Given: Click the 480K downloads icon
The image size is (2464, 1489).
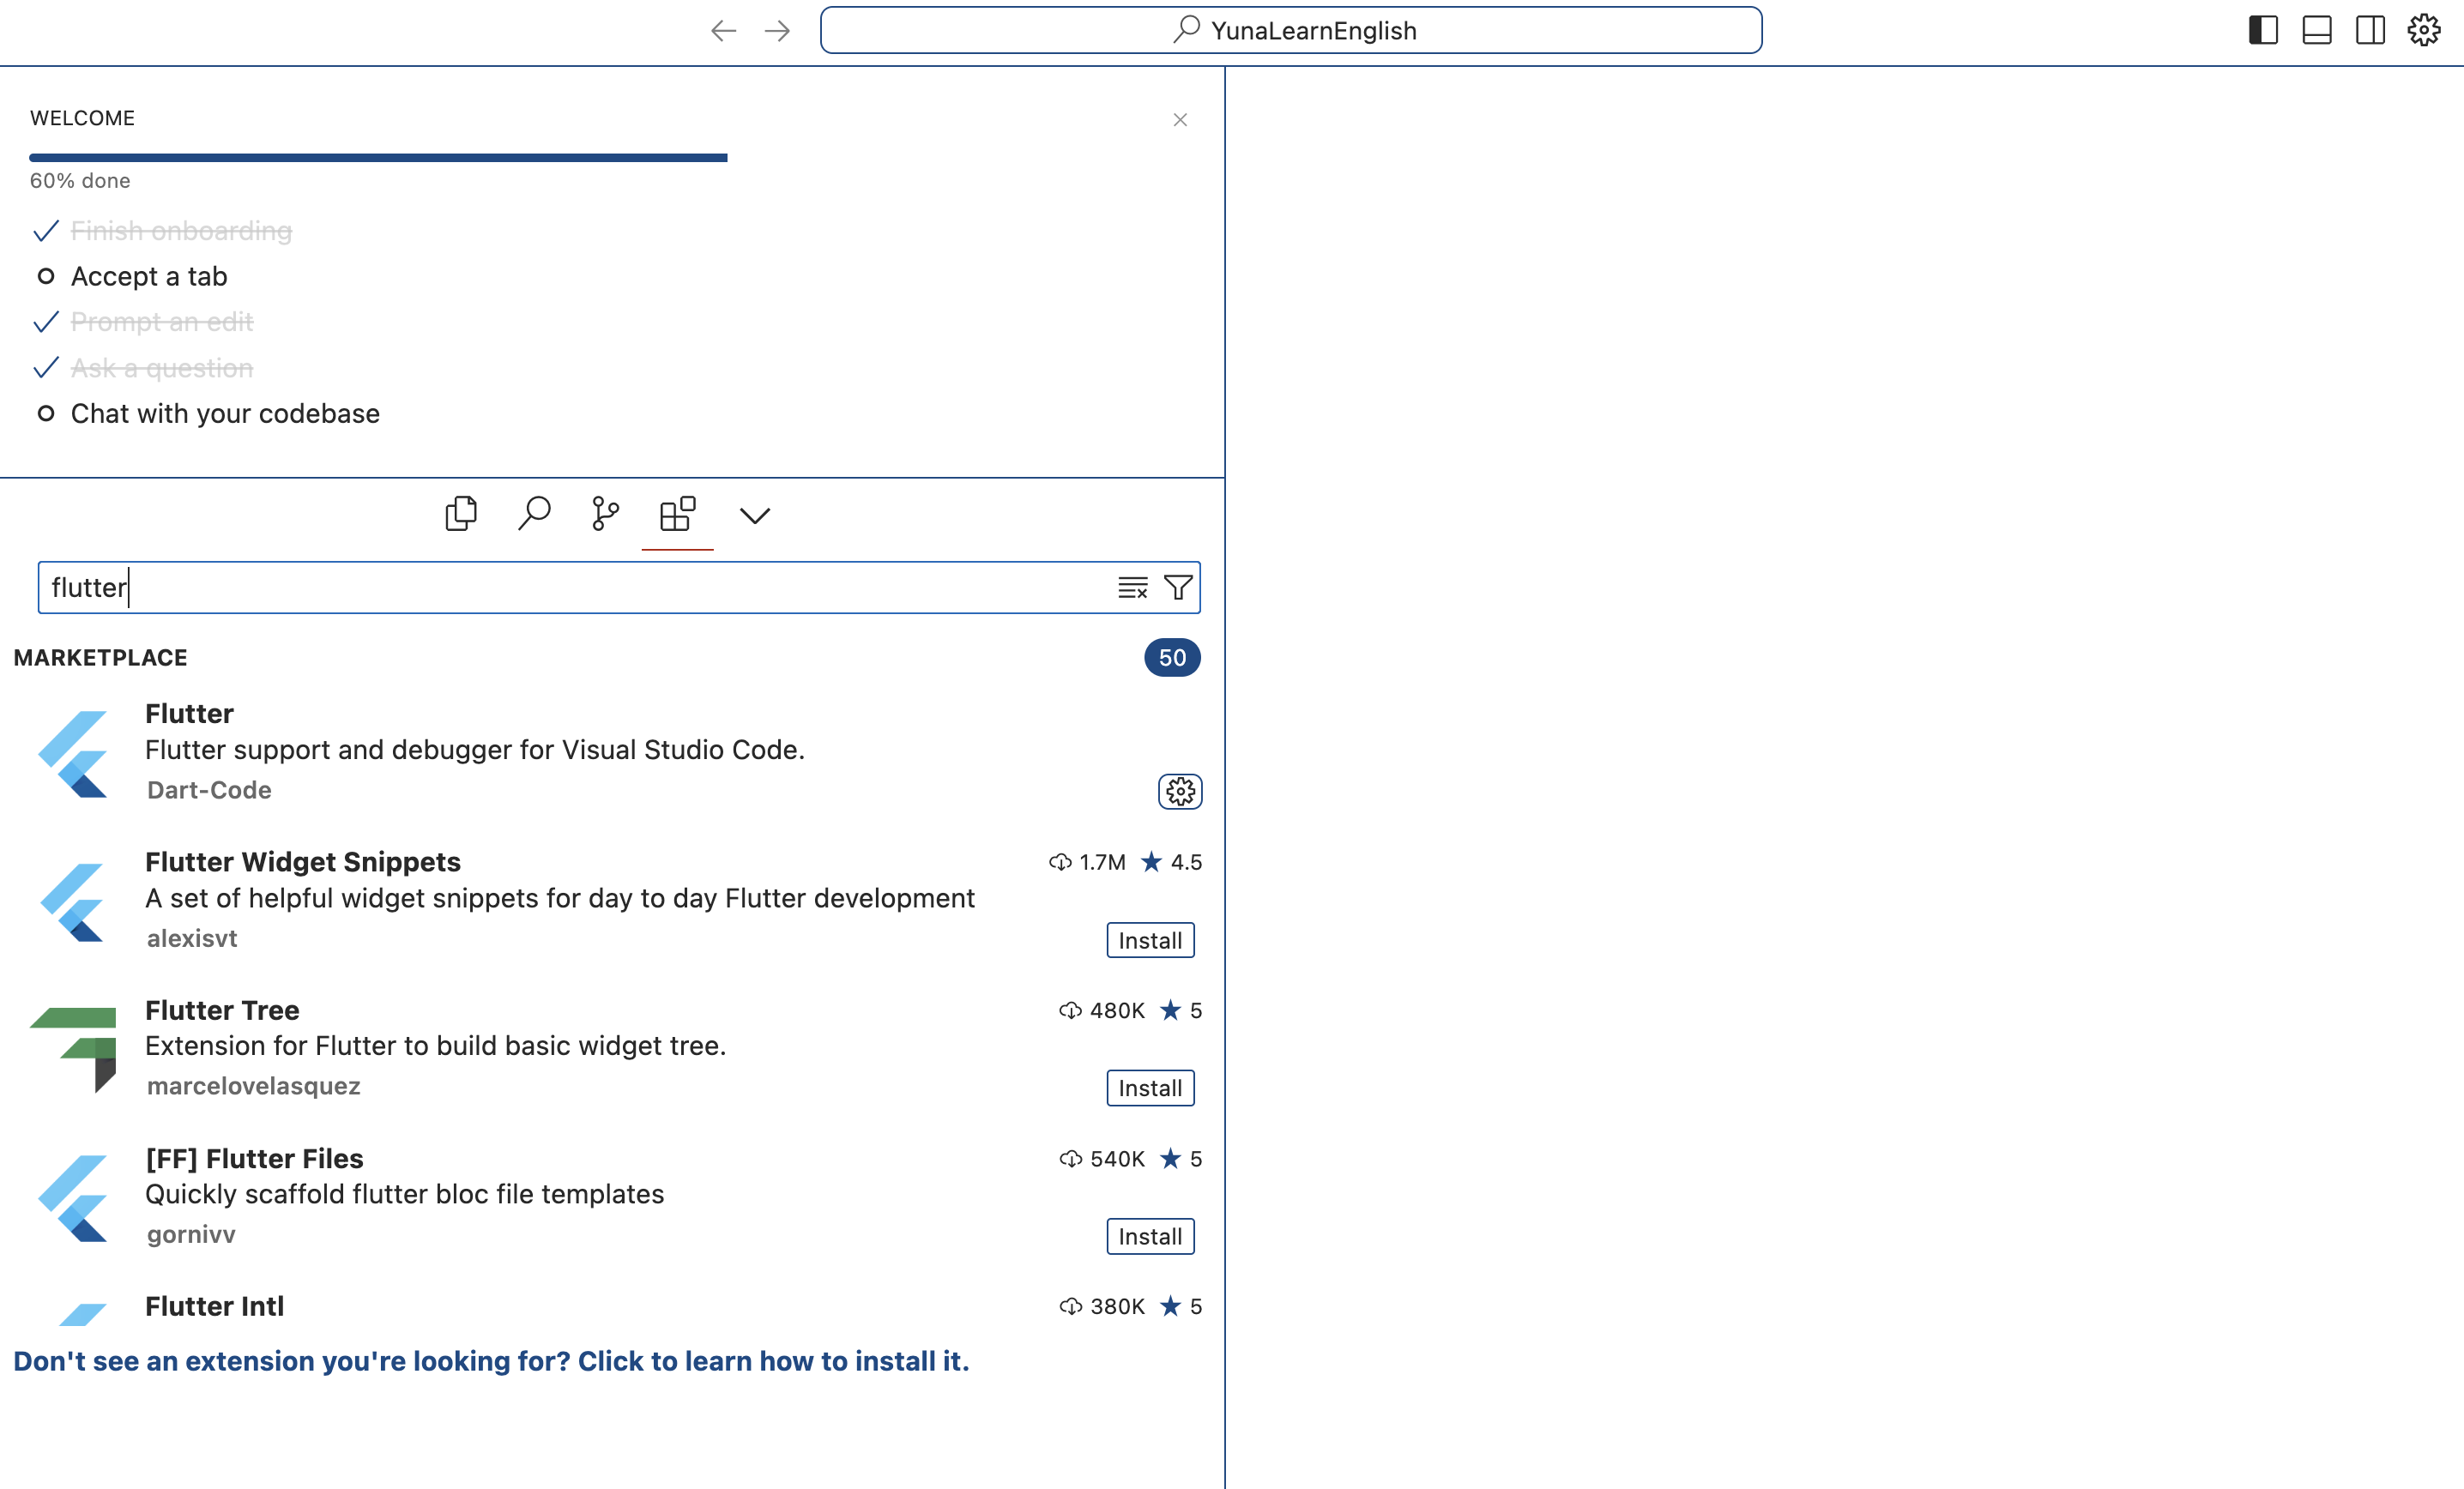Looking at the screenshot, I should pos(1070,1010).
